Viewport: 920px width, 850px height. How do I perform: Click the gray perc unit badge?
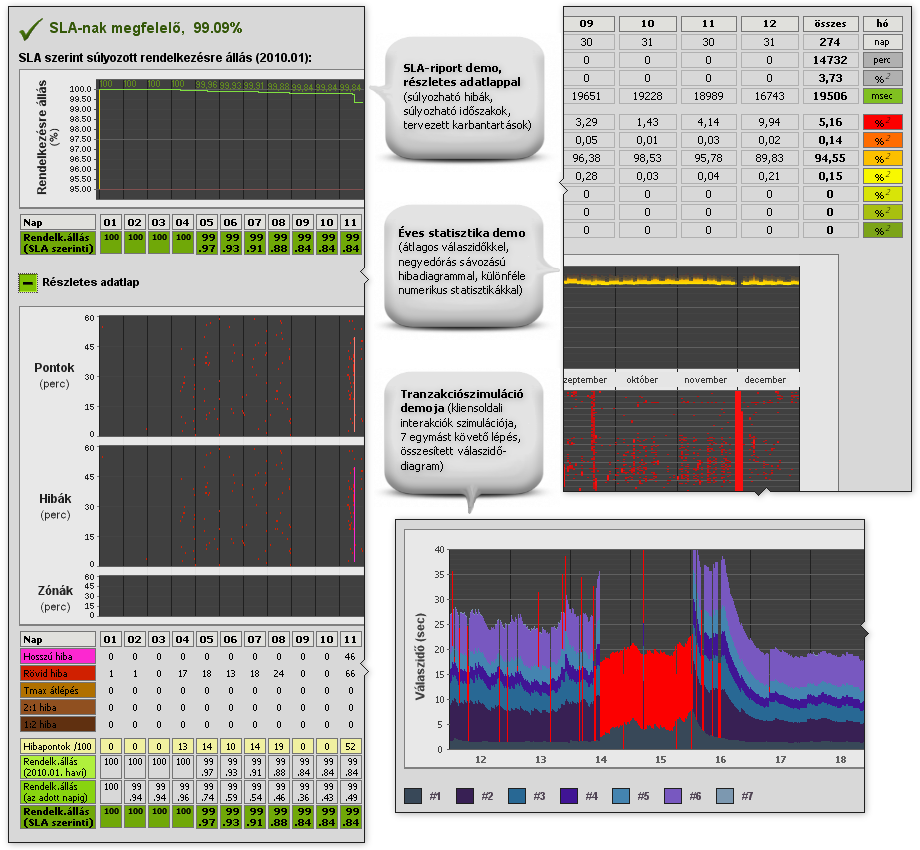(x=882, y=60)
